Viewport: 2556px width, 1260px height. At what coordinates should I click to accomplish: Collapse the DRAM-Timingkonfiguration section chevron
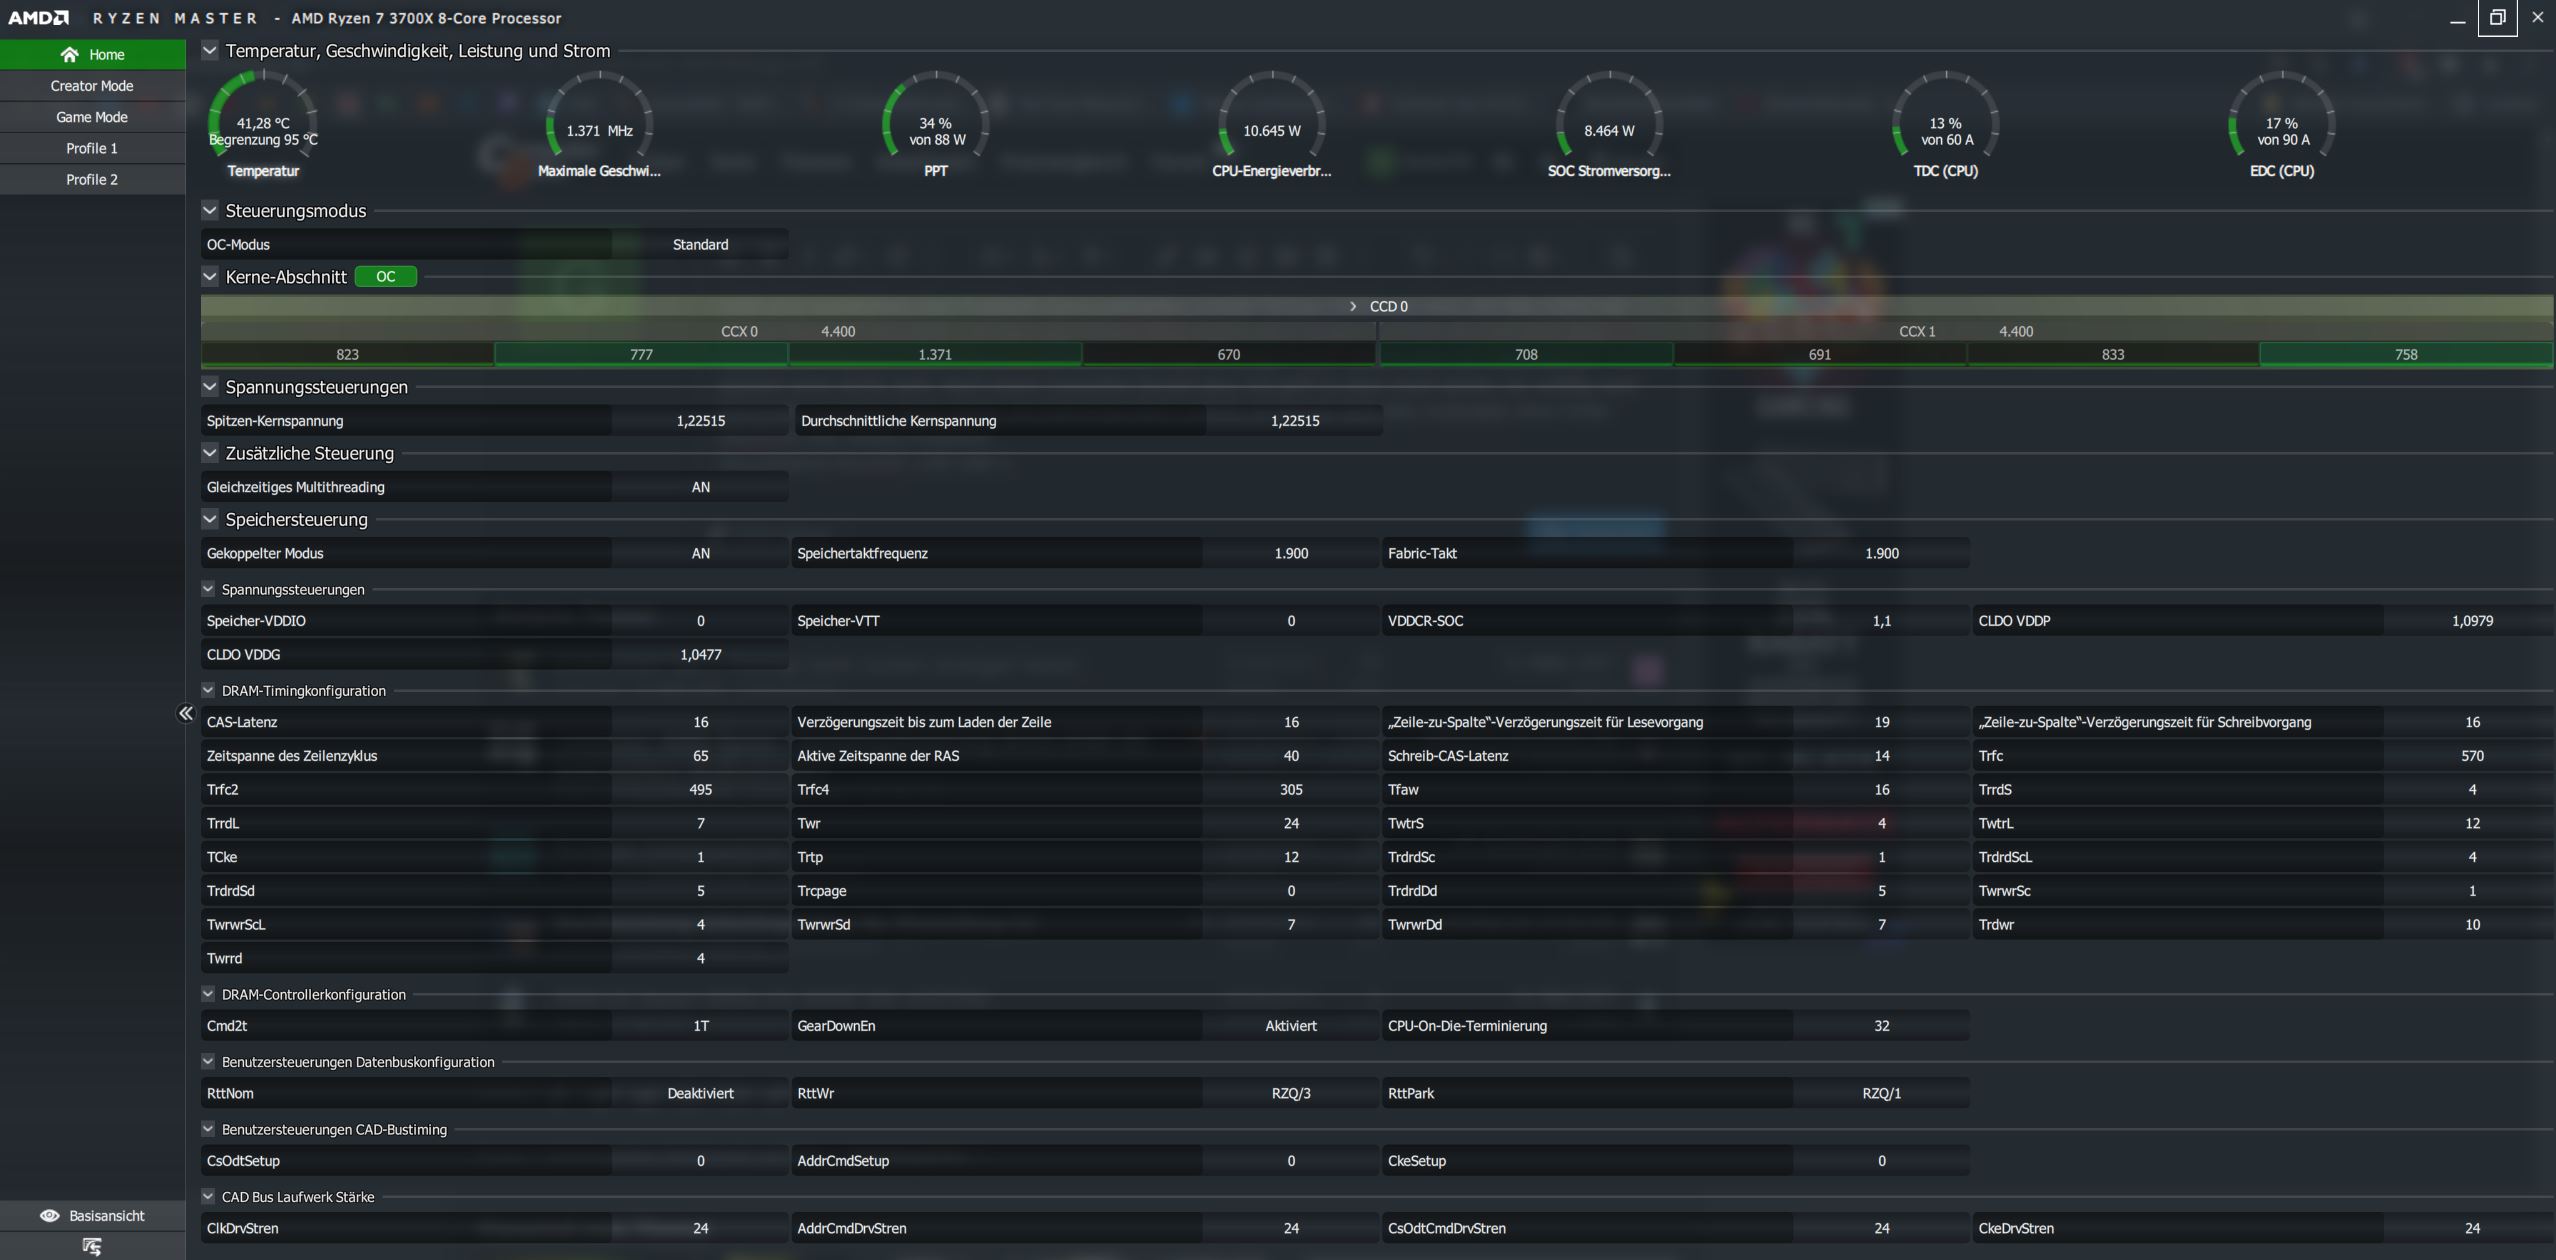click(208, 690)
